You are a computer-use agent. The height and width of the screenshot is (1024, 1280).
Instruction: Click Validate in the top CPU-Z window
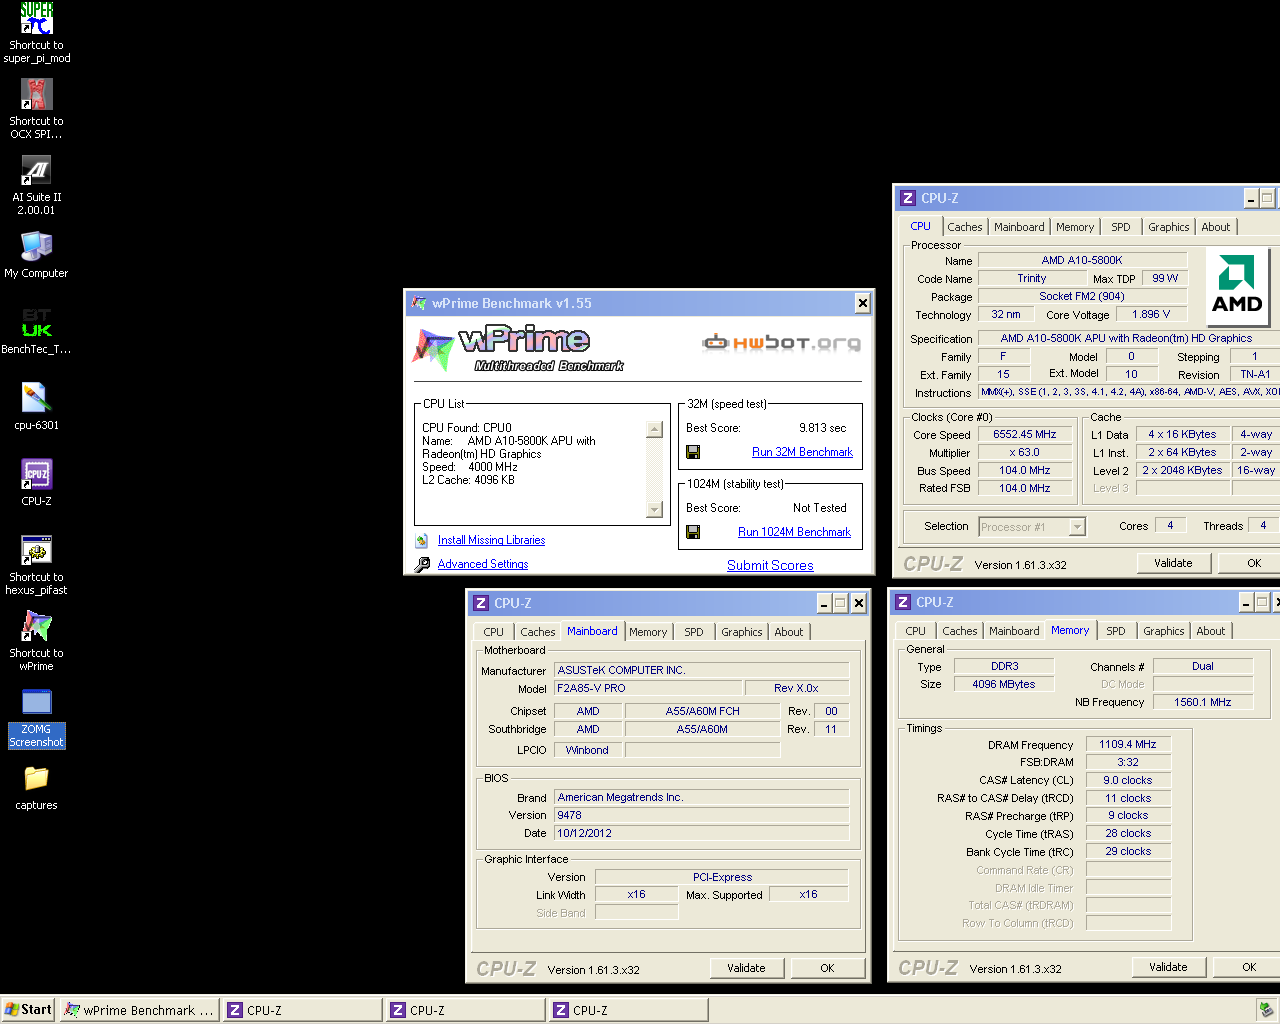[1173, 563]
